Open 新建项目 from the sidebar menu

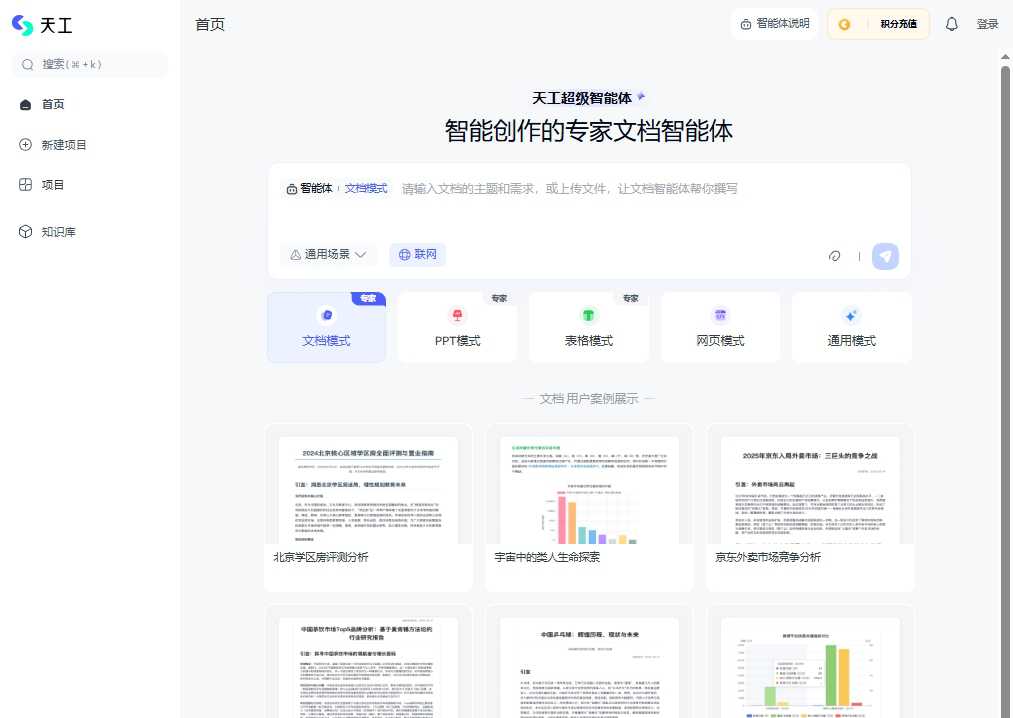tap(63, 143)
